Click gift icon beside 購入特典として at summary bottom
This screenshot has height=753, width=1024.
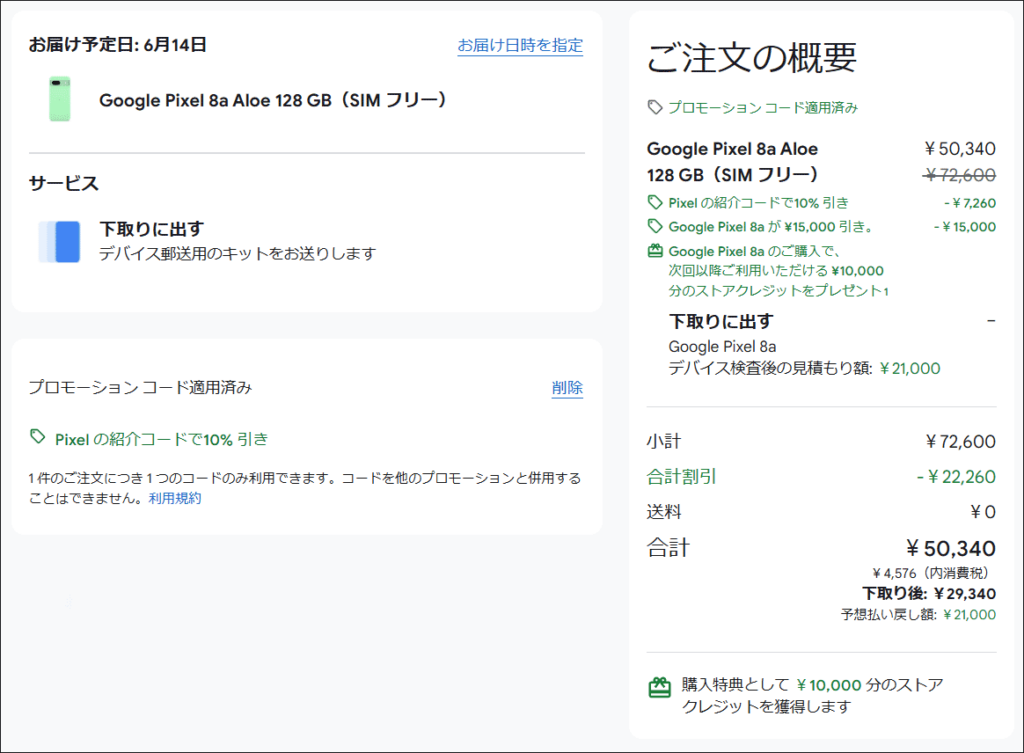pyautogui.click(x=660, y=687)
